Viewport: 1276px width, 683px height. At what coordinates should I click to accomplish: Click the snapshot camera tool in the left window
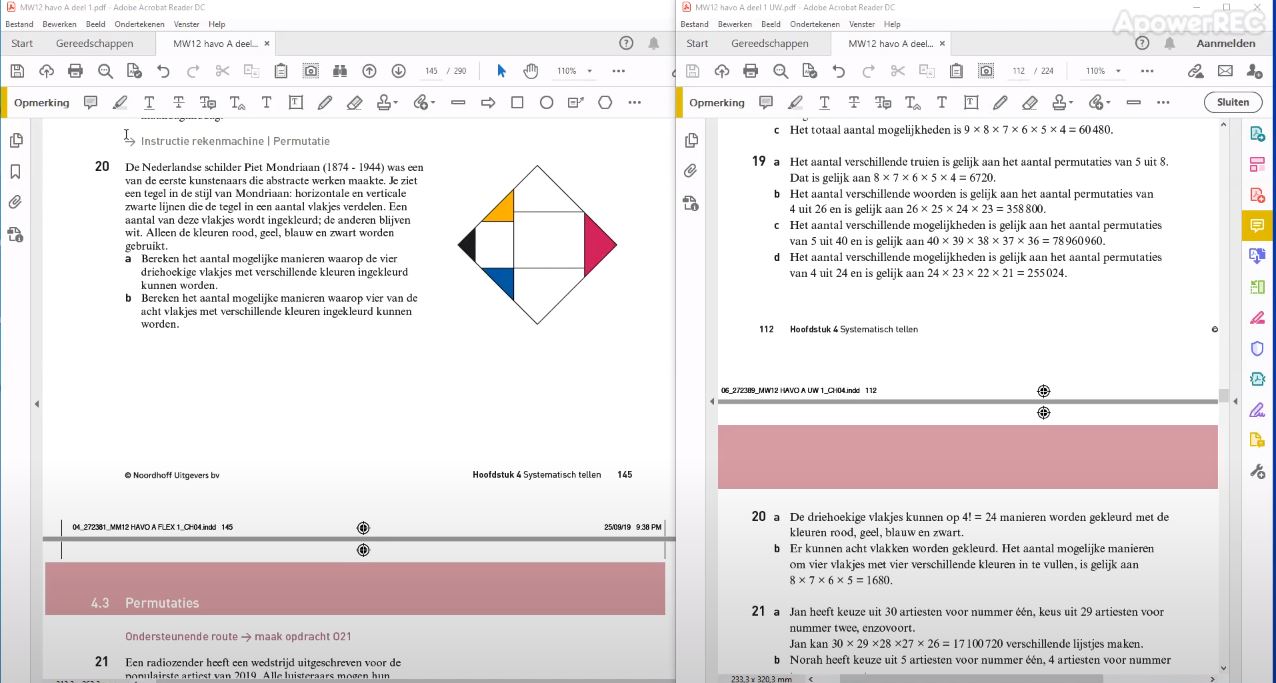tap(311, 71)
